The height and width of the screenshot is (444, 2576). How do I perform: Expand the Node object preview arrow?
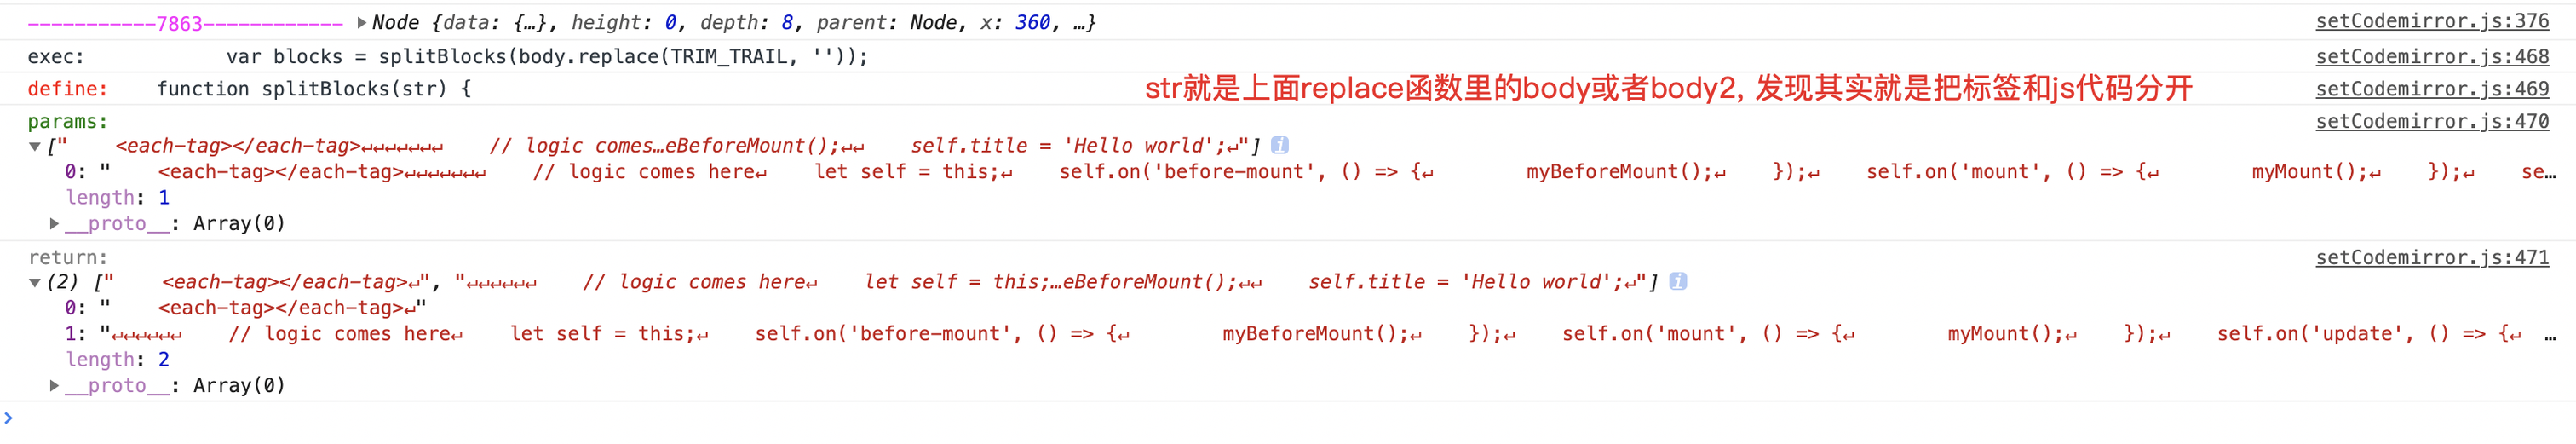(362, 22)
